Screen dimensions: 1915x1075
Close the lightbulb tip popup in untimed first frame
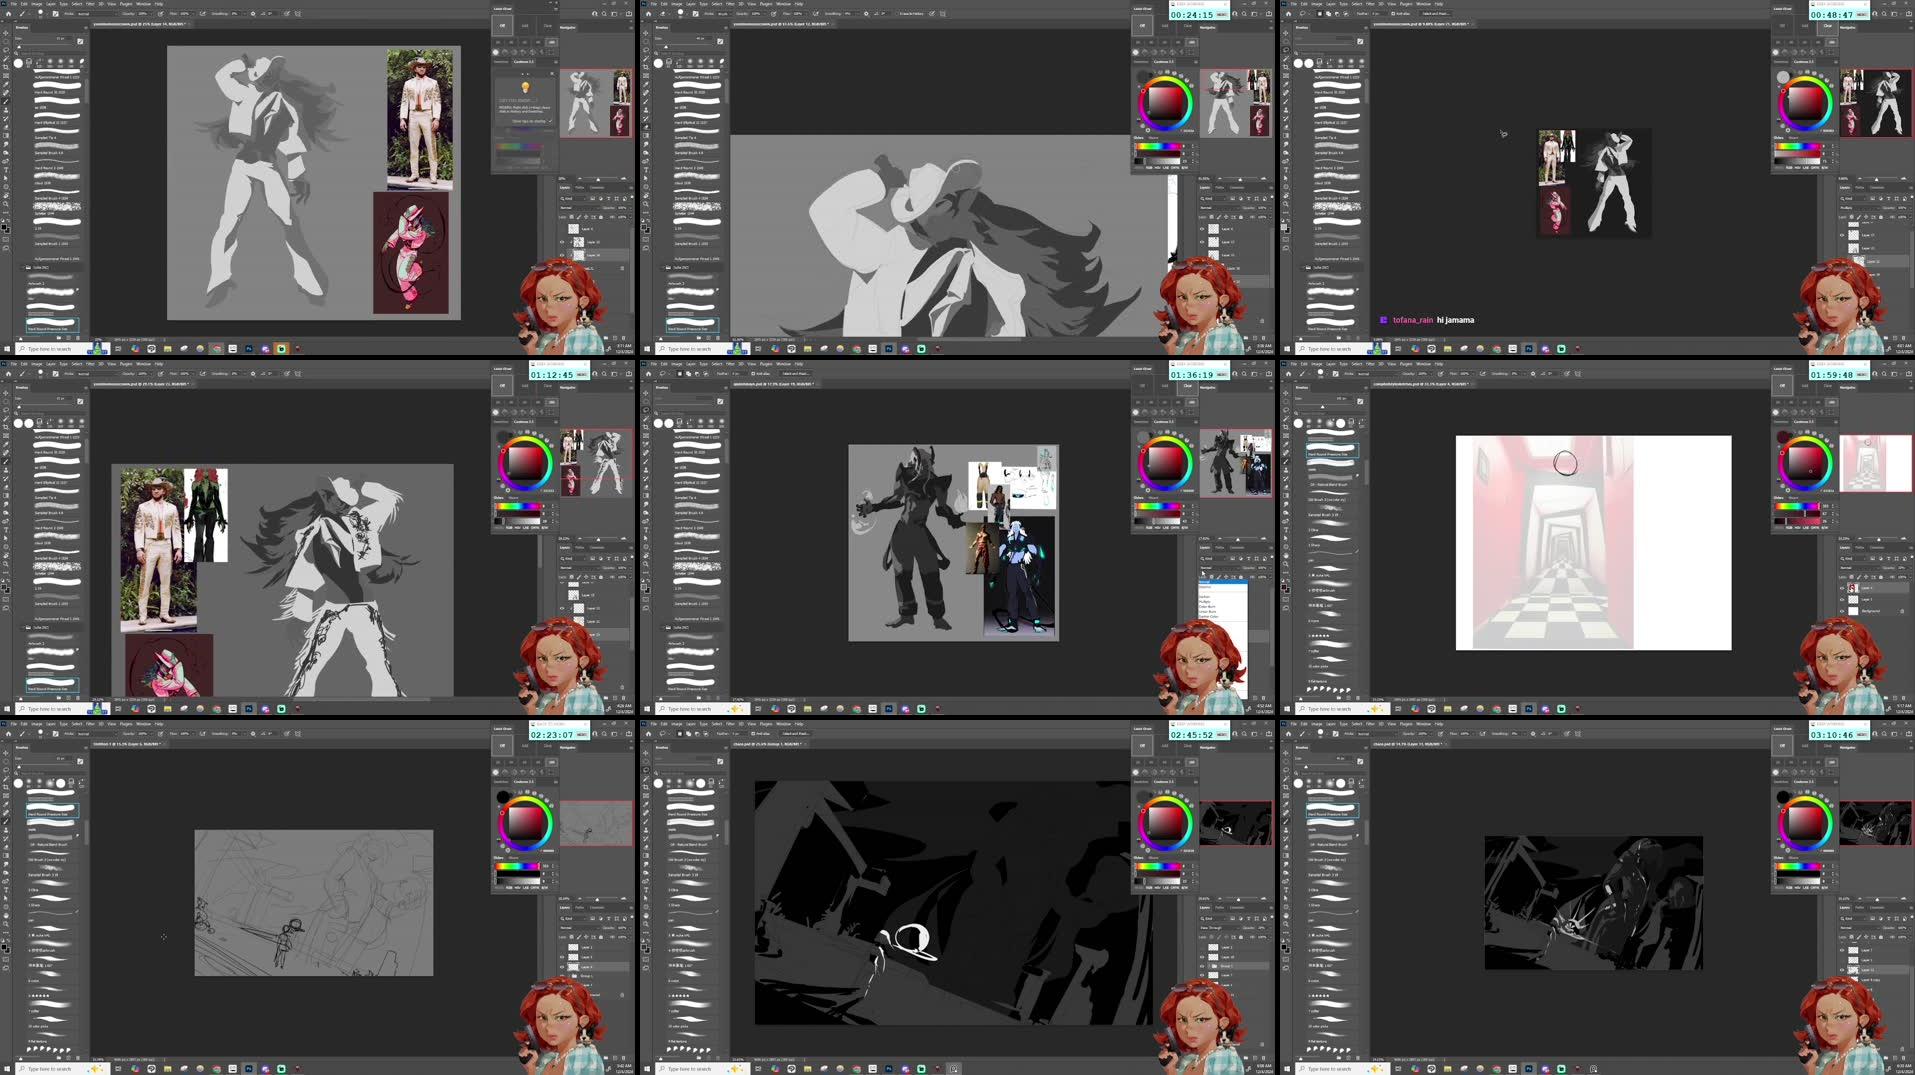(x=551, y=73)
